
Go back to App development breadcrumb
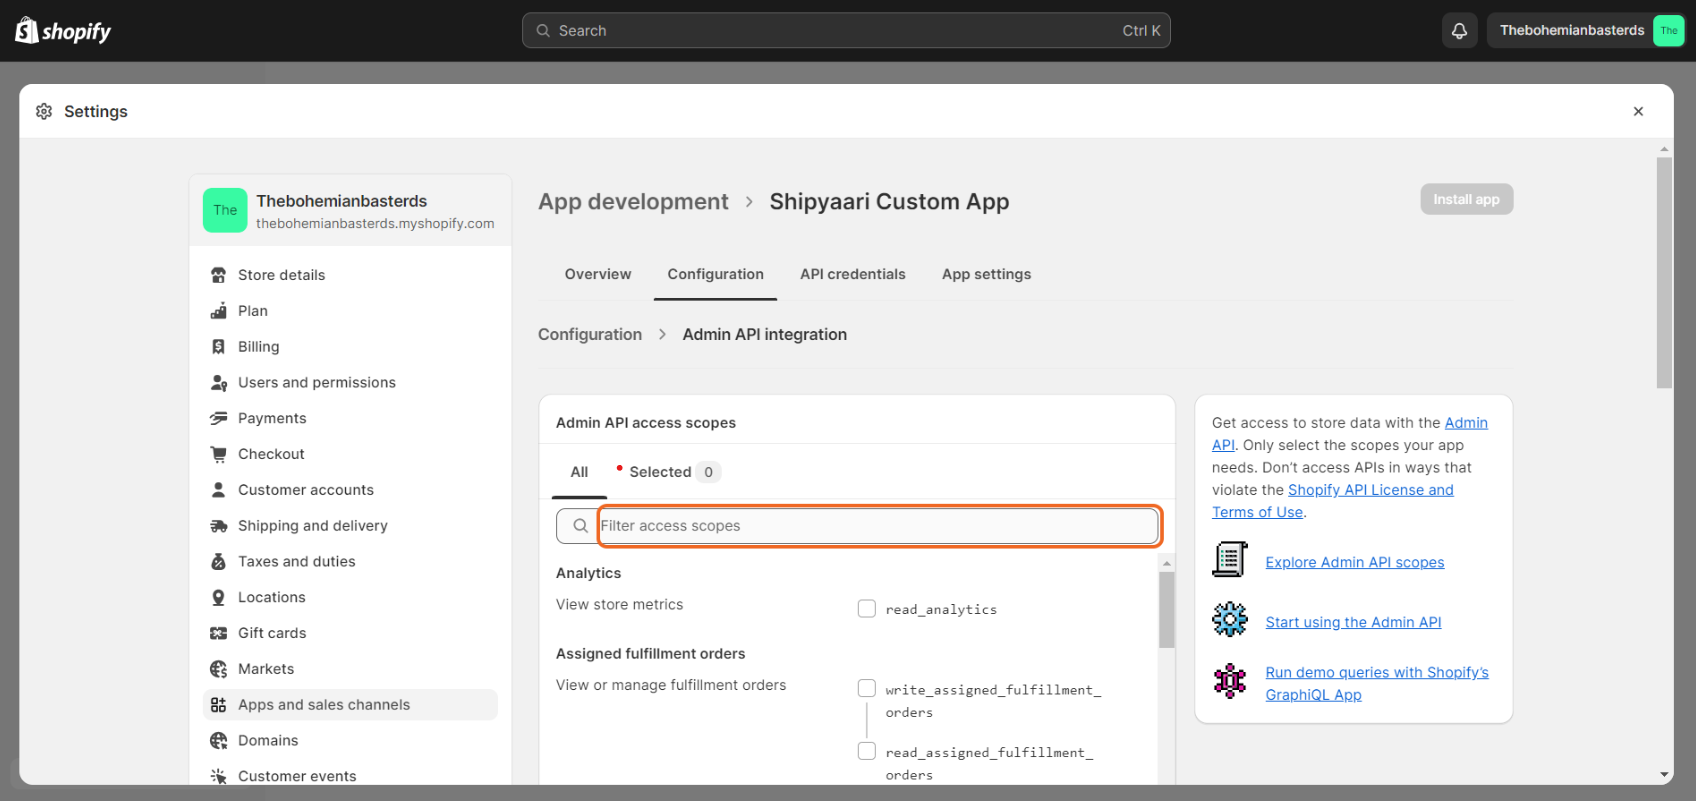pos(633,202)
